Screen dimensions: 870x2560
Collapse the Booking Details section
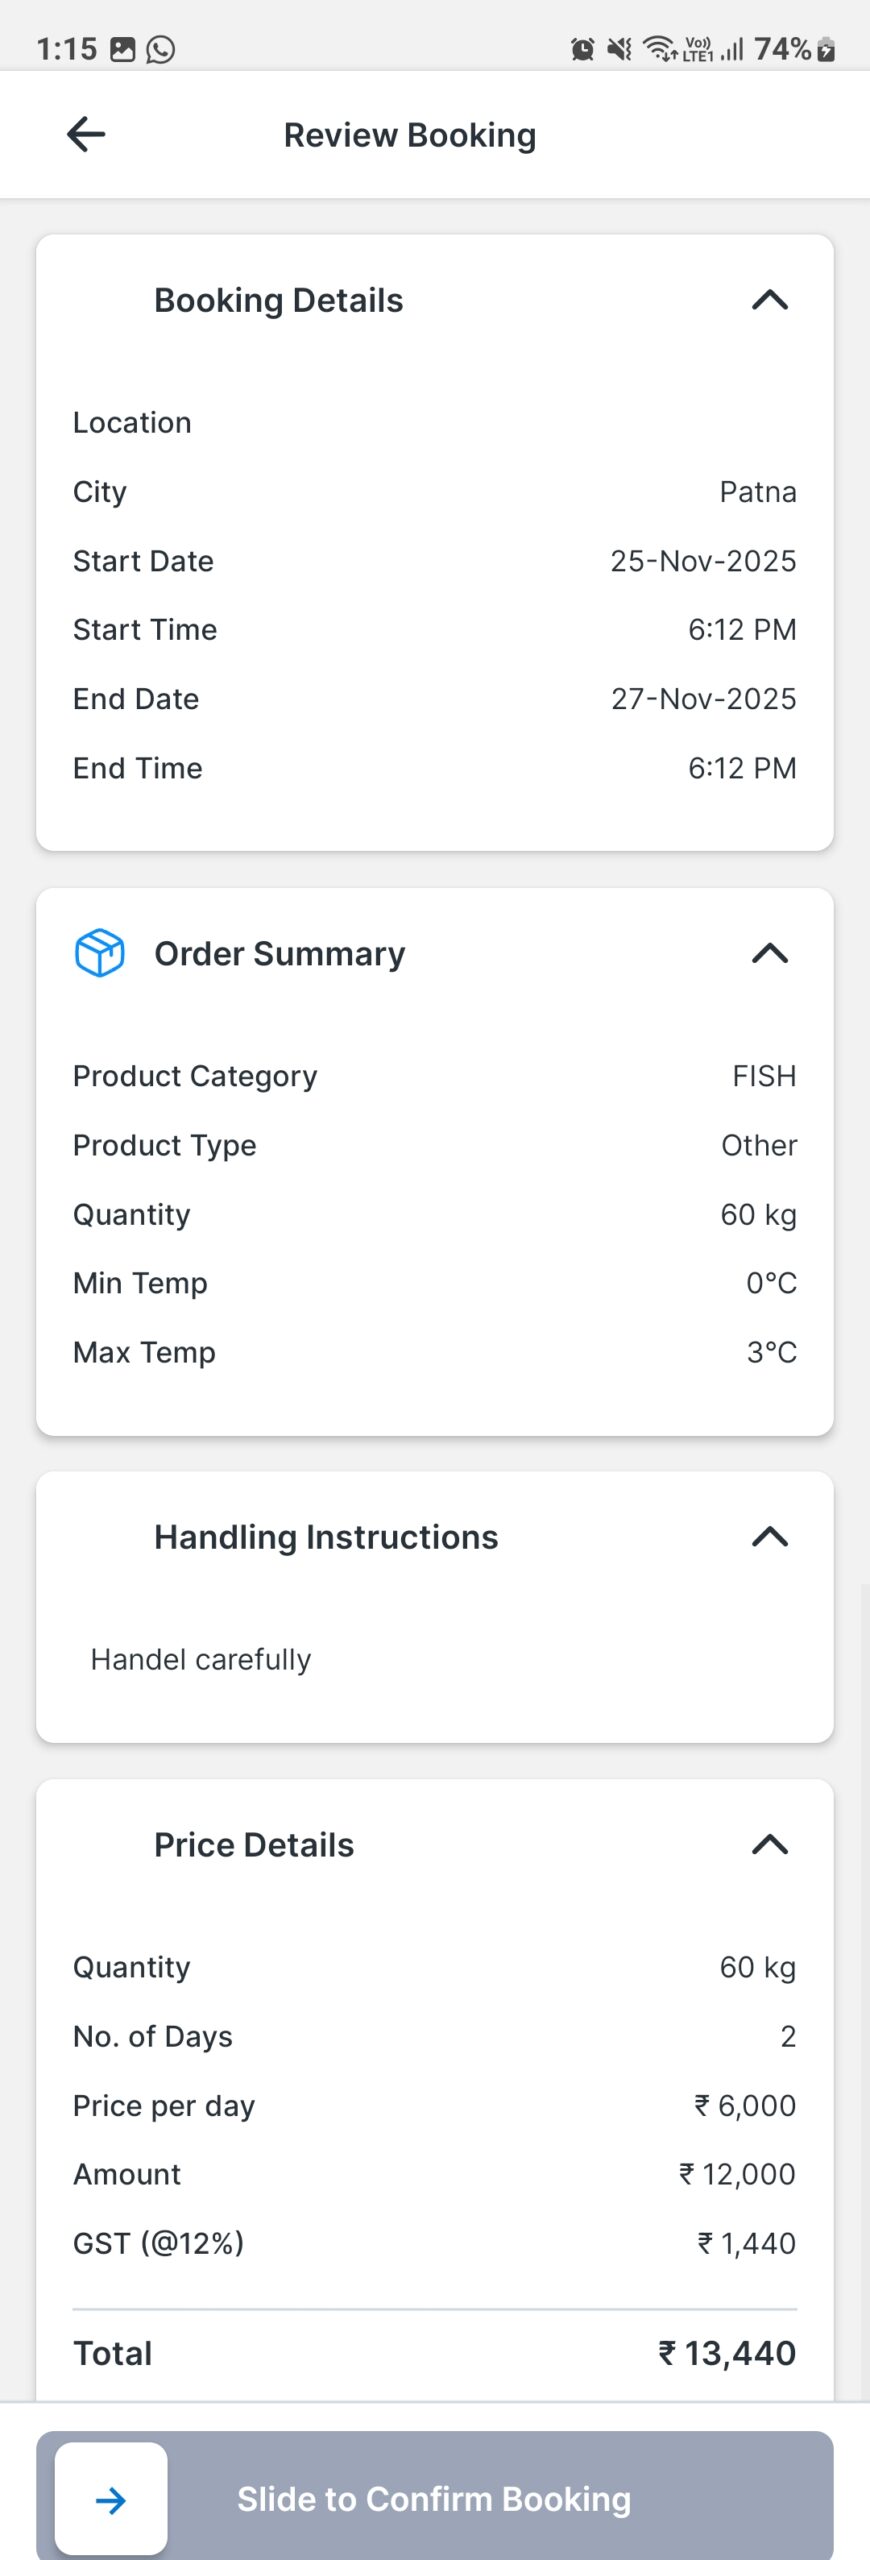(770, 300)
